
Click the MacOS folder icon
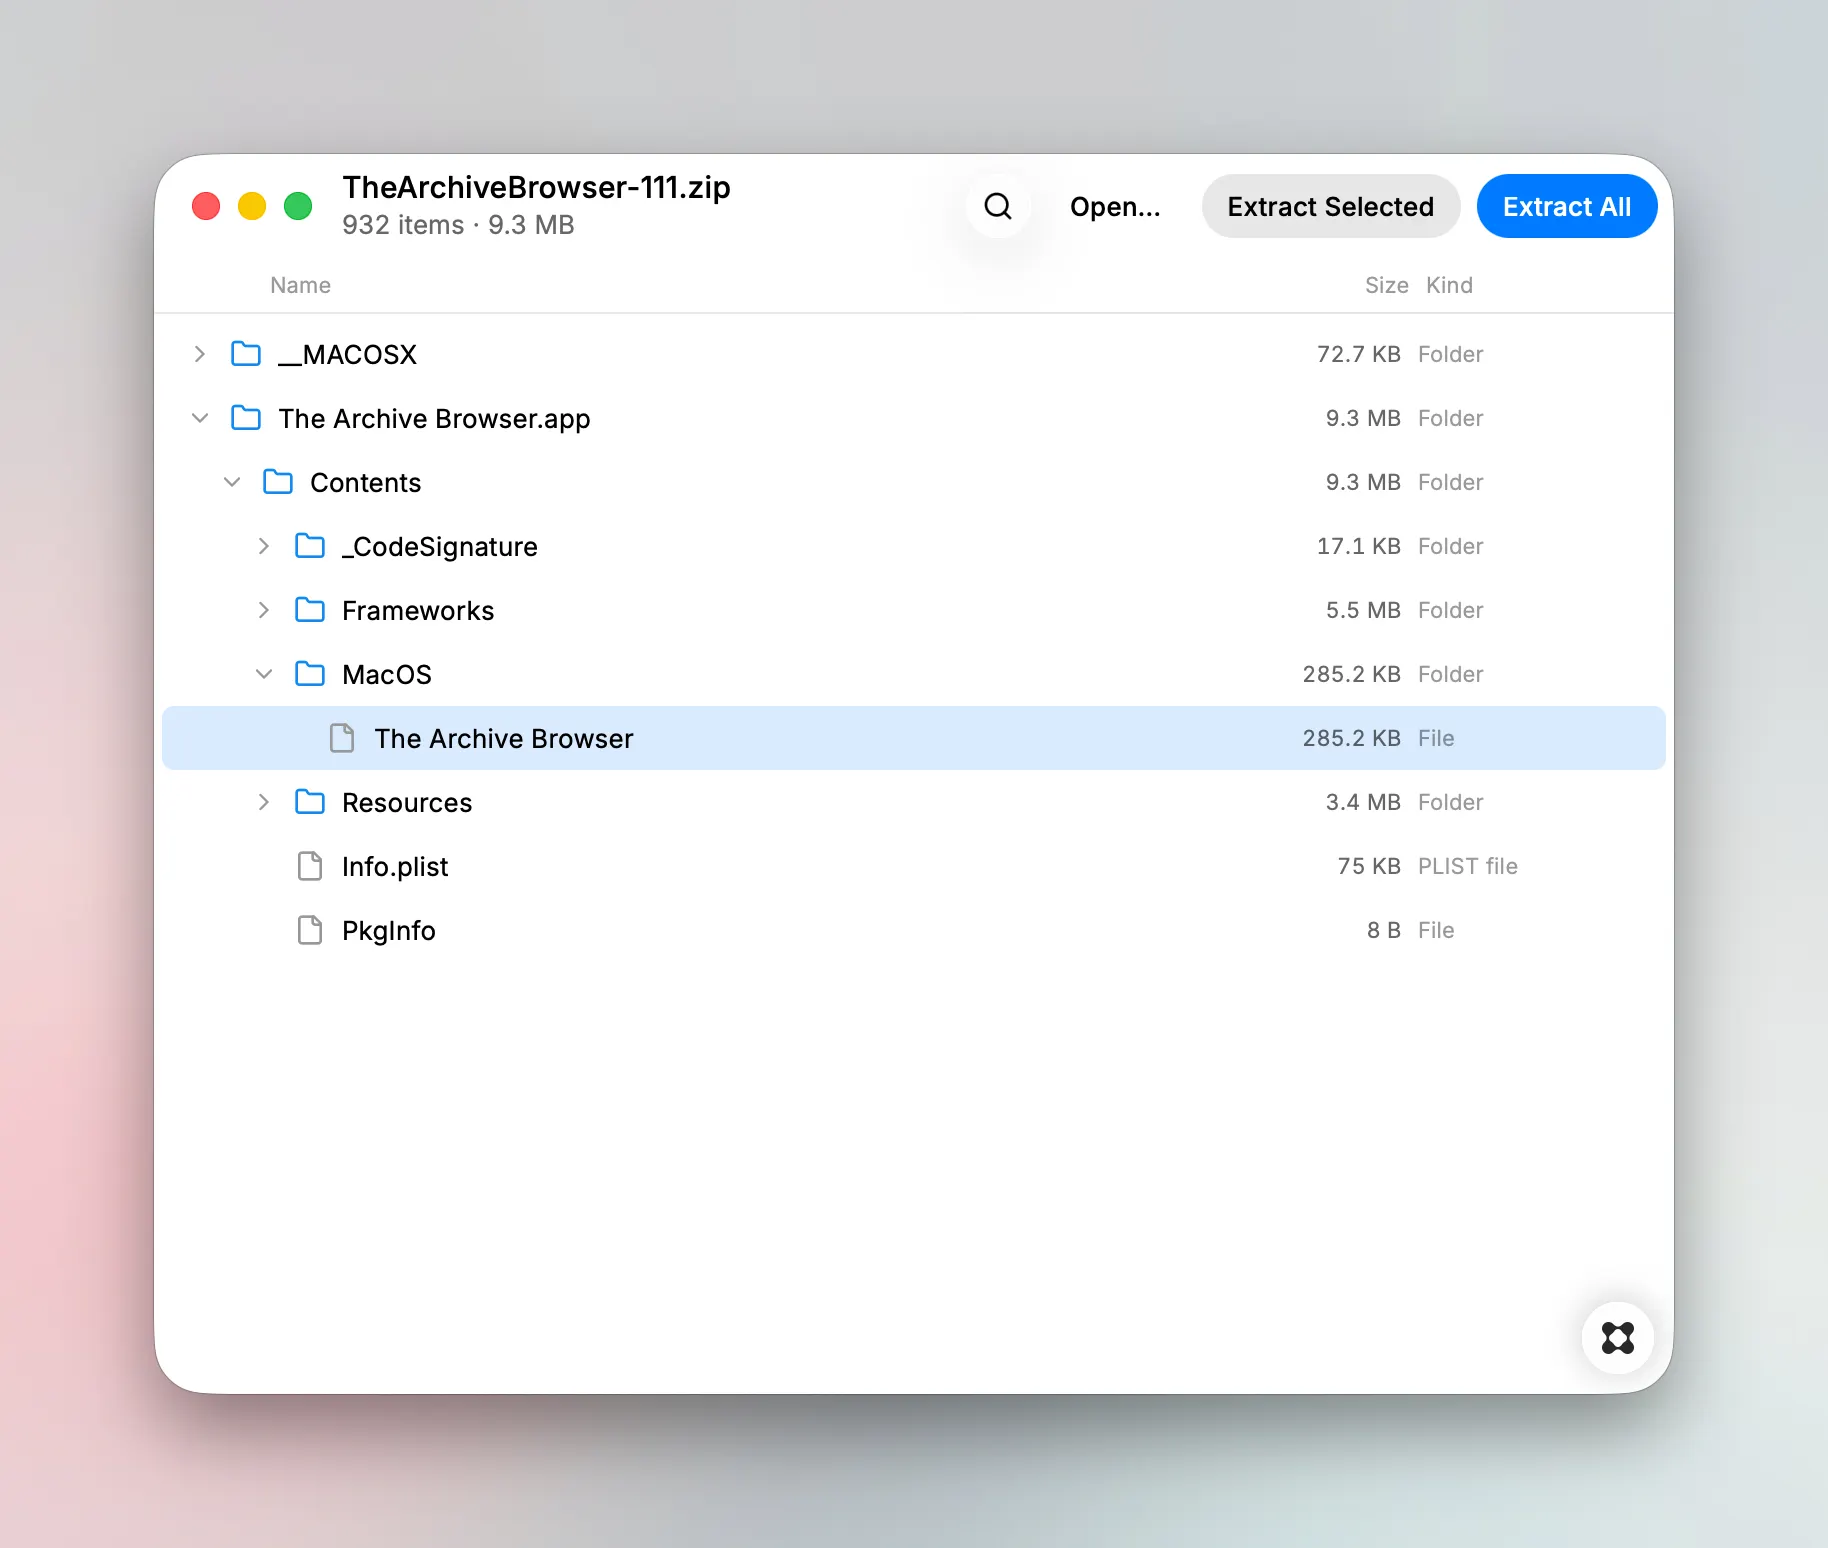coord(310,674)
